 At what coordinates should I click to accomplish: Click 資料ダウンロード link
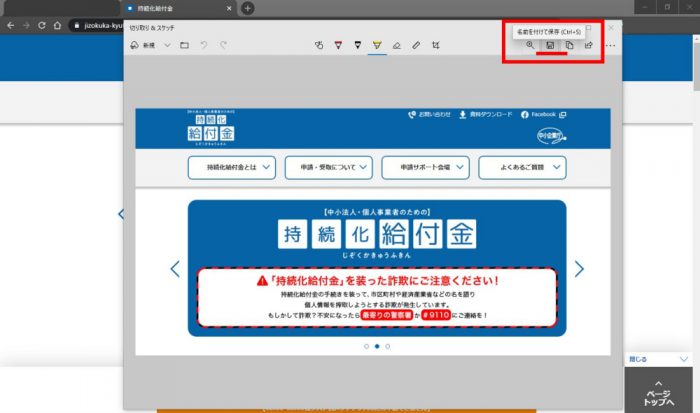tap(486, 115)
